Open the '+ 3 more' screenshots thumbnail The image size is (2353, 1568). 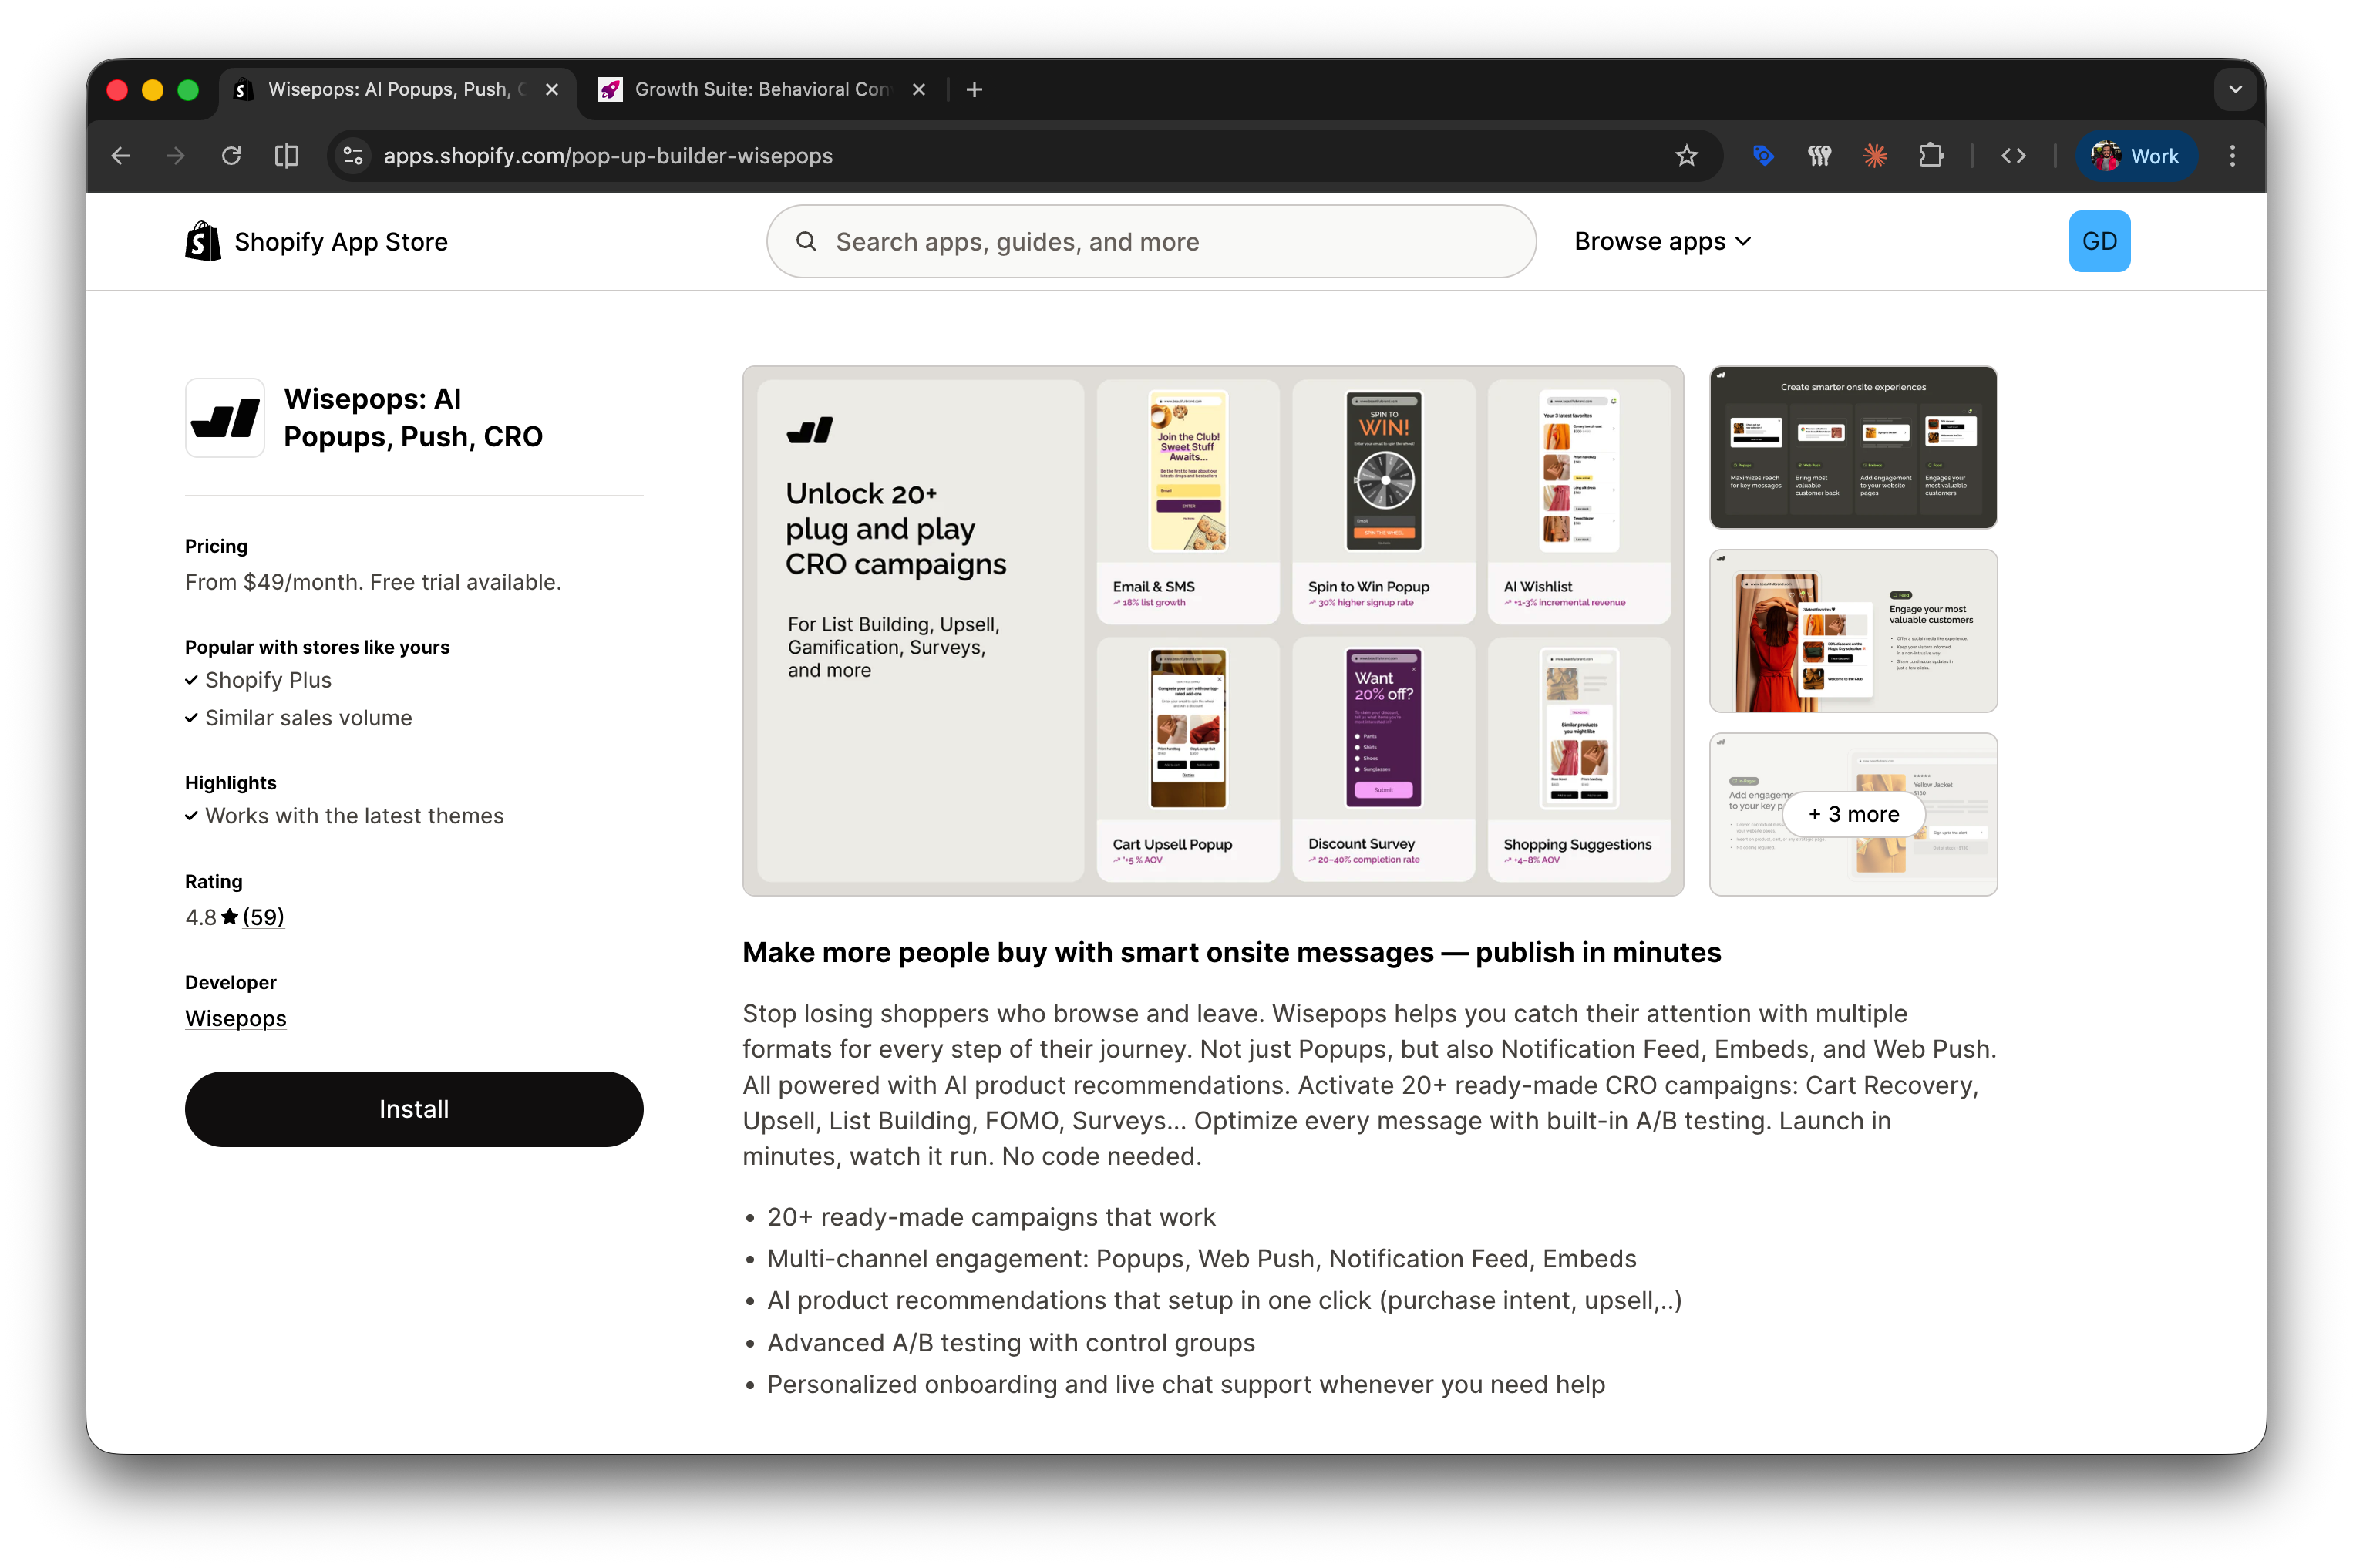click(x=1853, y=814)
